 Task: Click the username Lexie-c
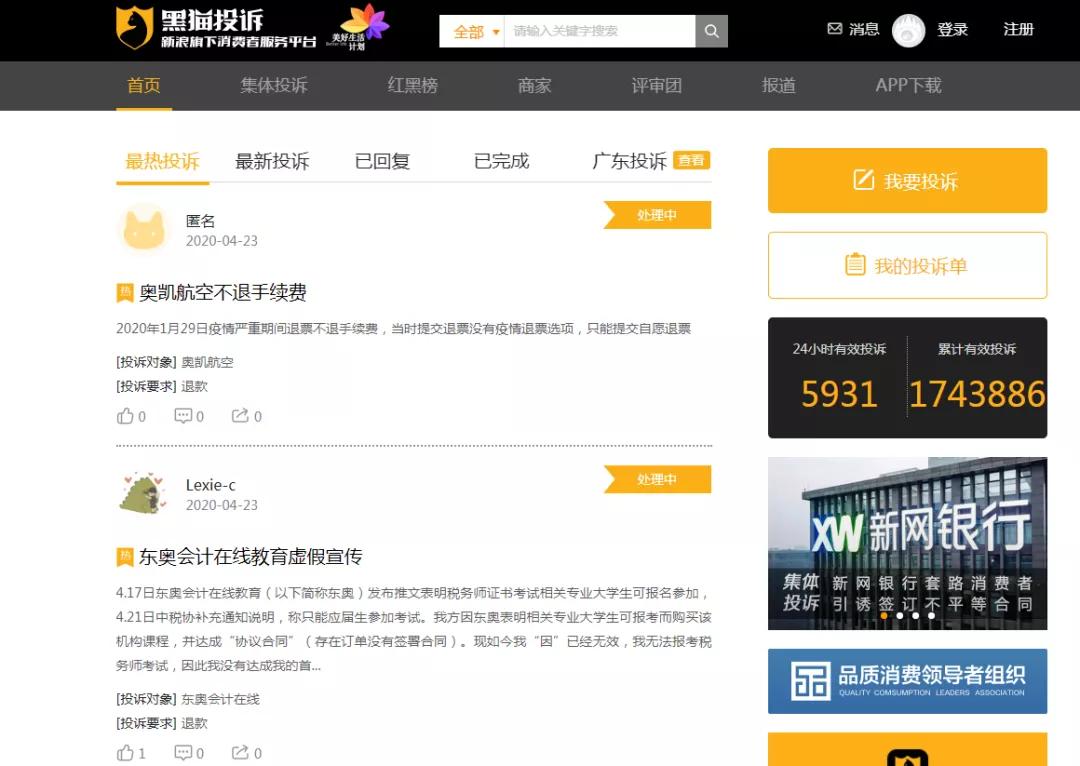(211, 485)
